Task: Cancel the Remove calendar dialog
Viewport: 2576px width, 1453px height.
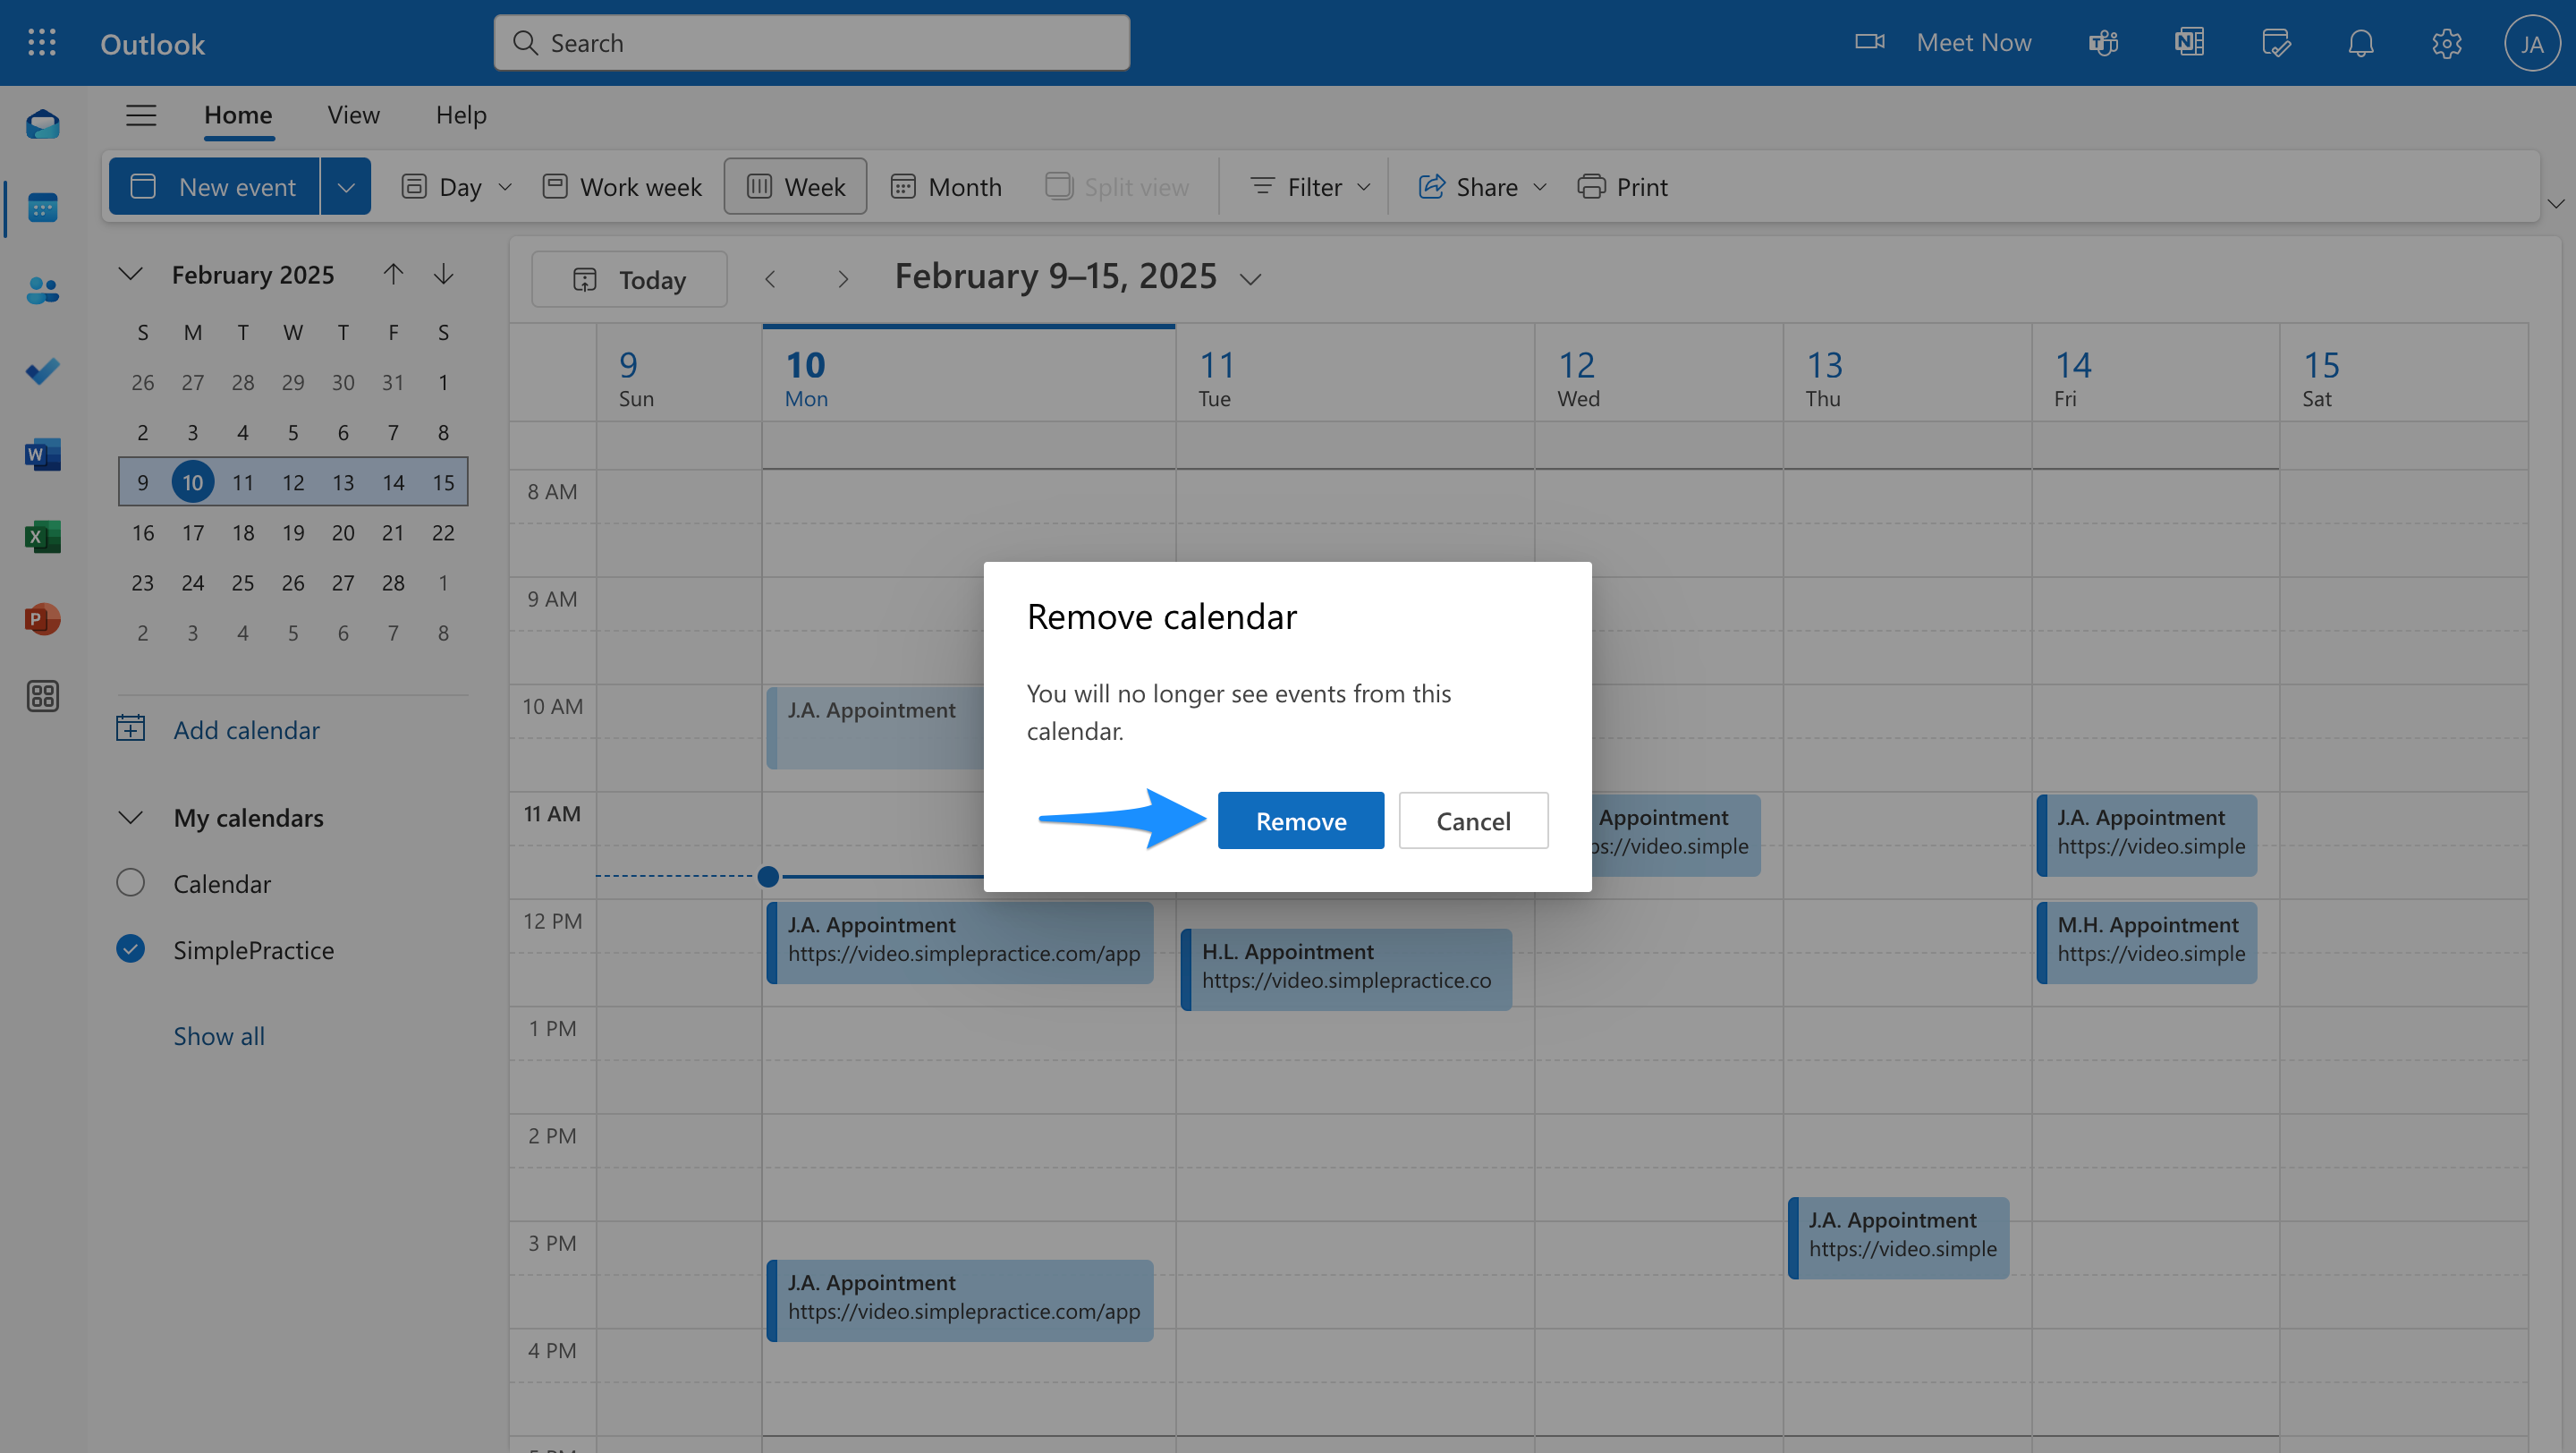Action: pyautogui.click(x=1472, y=821)
